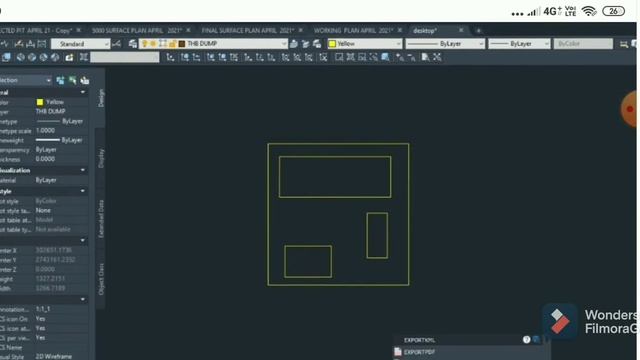The width and height of the screenshot is (640, 360).
Task: Click the light-blue icon at start of second toolbar row
Action: (x=6, y=58)
